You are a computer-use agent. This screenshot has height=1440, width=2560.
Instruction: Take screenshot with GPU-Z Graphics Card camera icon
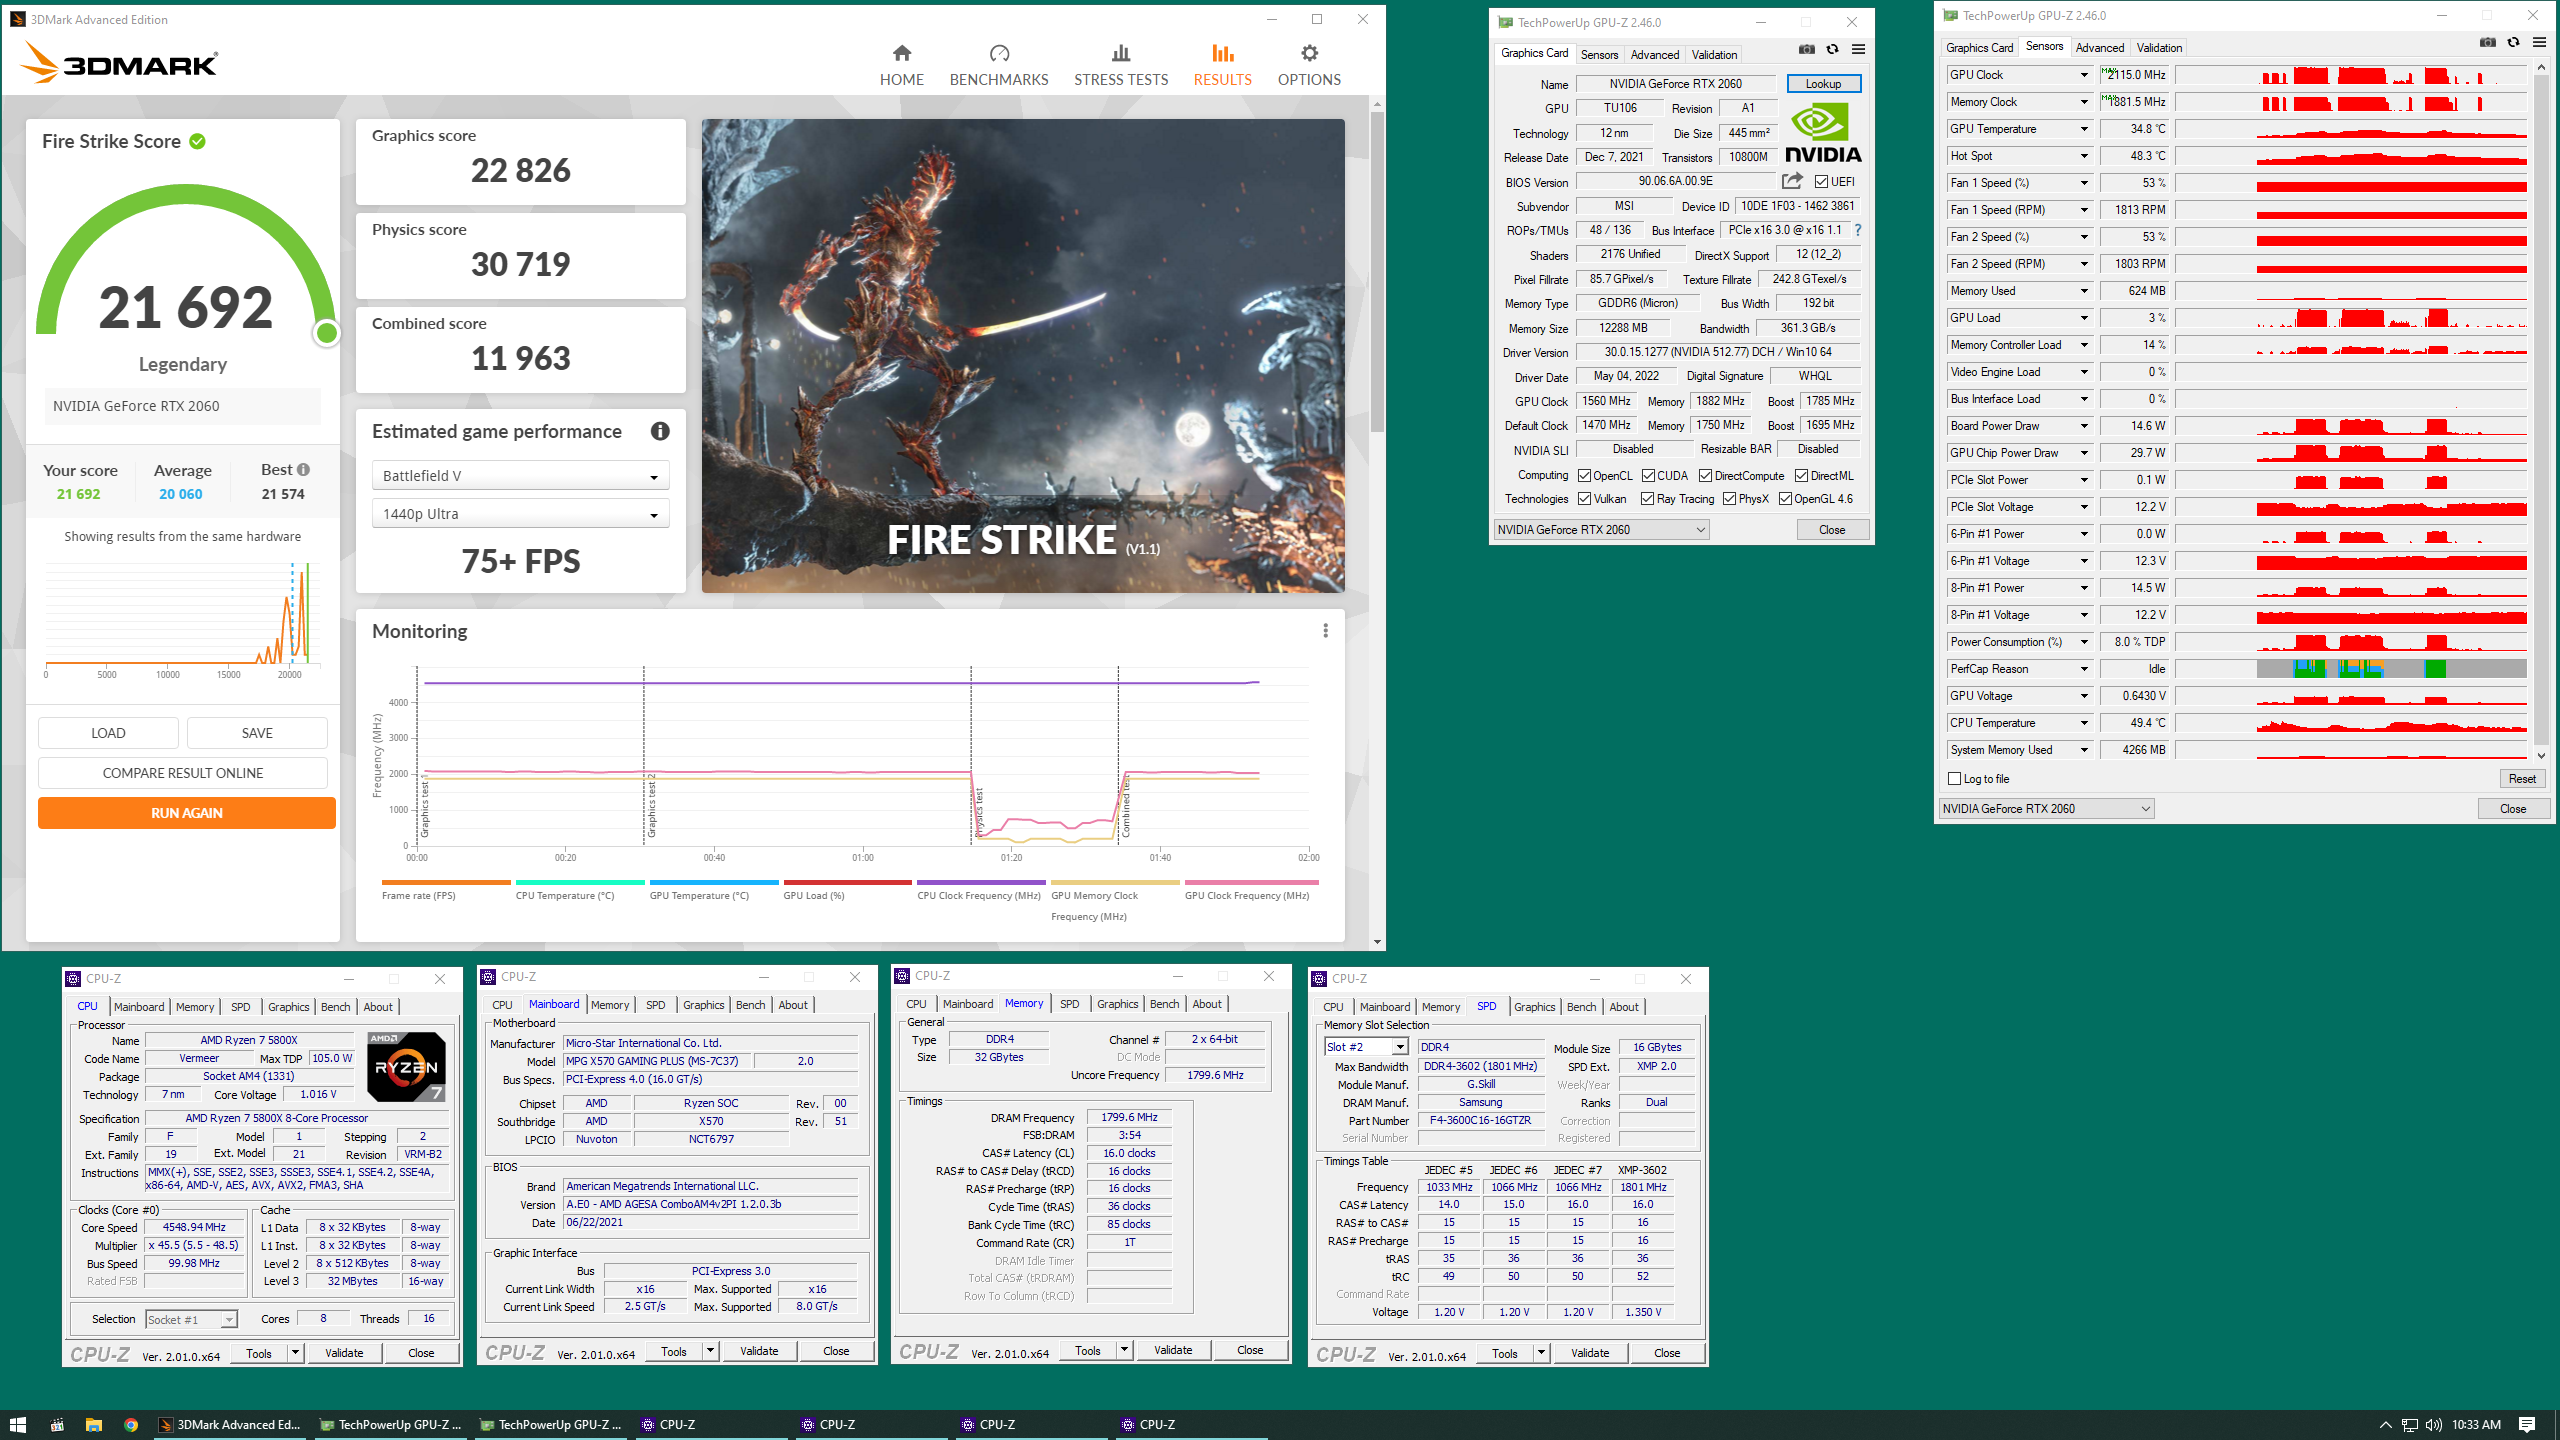[1807, 50]
